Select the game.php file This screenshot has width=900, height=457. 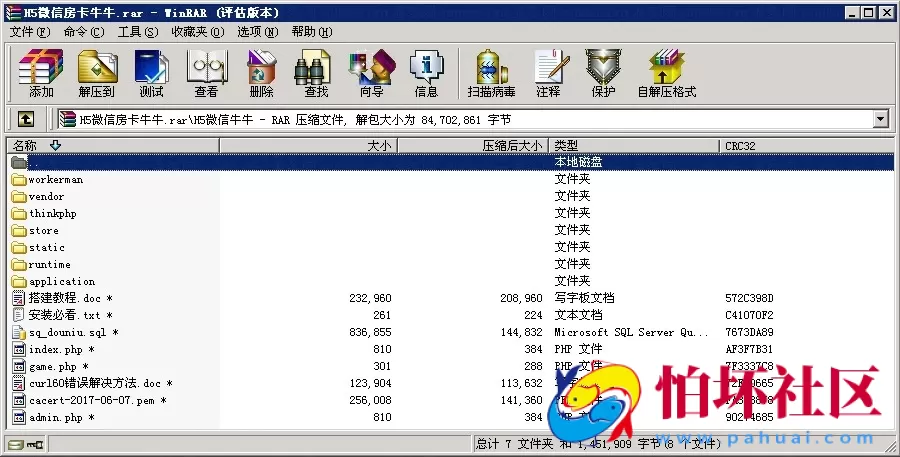pos(53,366)
